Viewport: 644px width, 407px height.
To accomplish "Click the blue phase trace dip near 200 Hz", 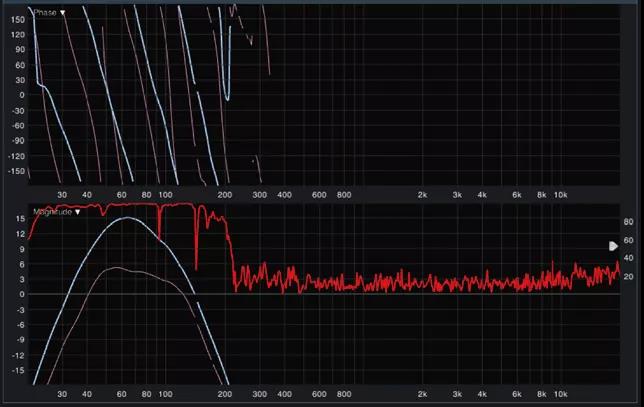I will [x=227, y=99].
